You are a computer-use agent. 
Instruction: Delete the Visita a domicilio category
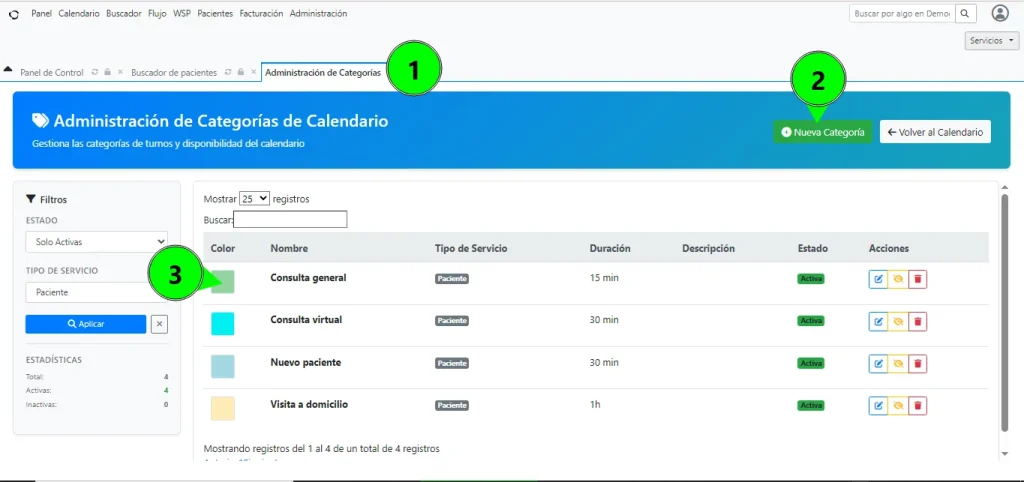coord(918,406)
